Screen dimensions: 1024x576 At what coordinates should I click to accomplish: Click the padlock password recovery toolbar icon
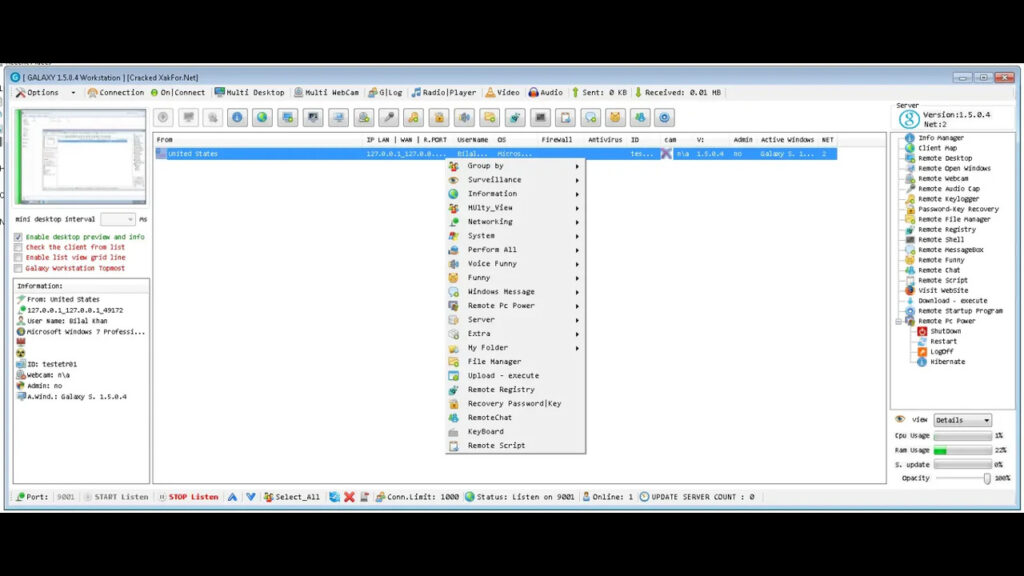(x=439, y=118)
